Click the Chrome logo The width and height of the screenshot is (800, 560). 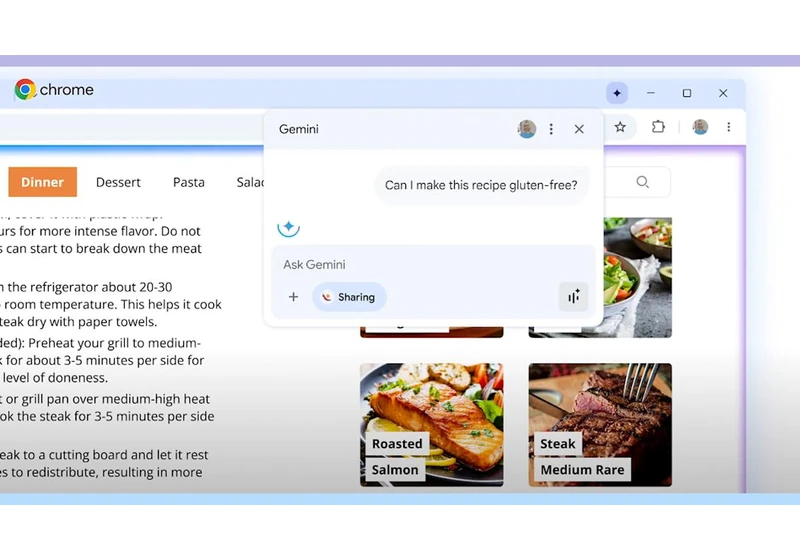coord(25,90)
